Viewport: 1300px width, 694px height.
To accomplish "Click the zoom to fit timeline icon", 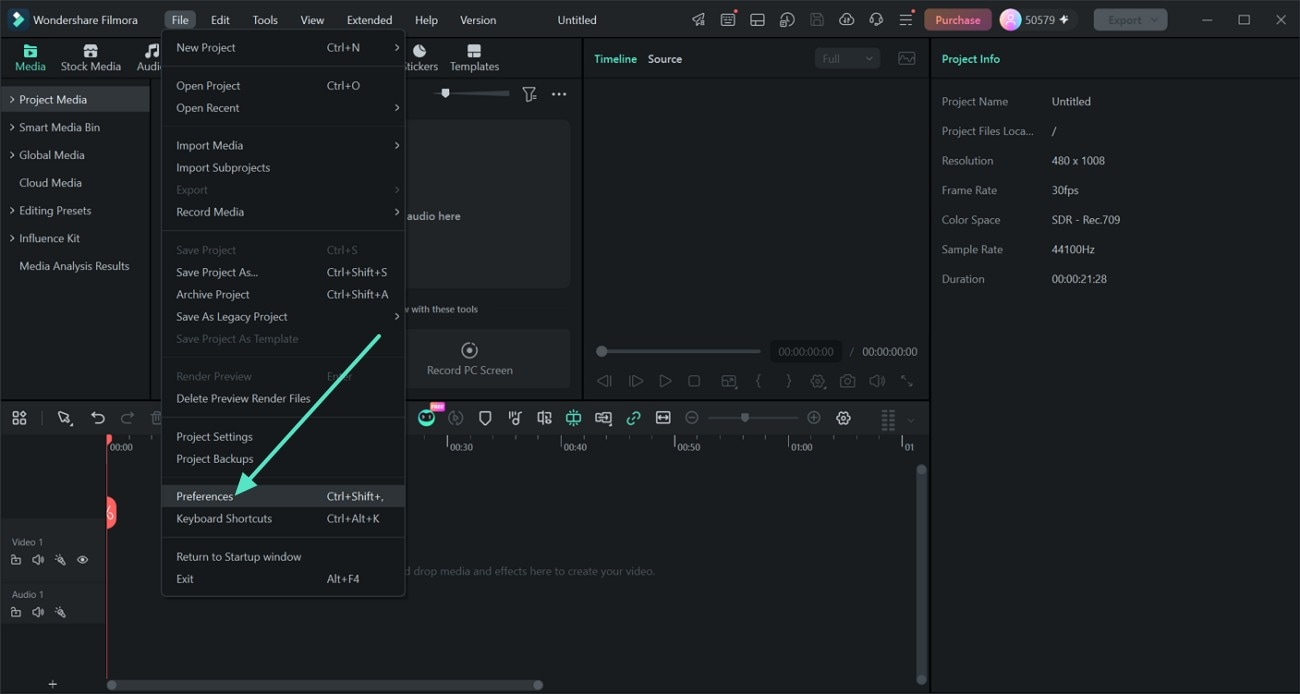I will pyautogui.click(x=663, y=418).
